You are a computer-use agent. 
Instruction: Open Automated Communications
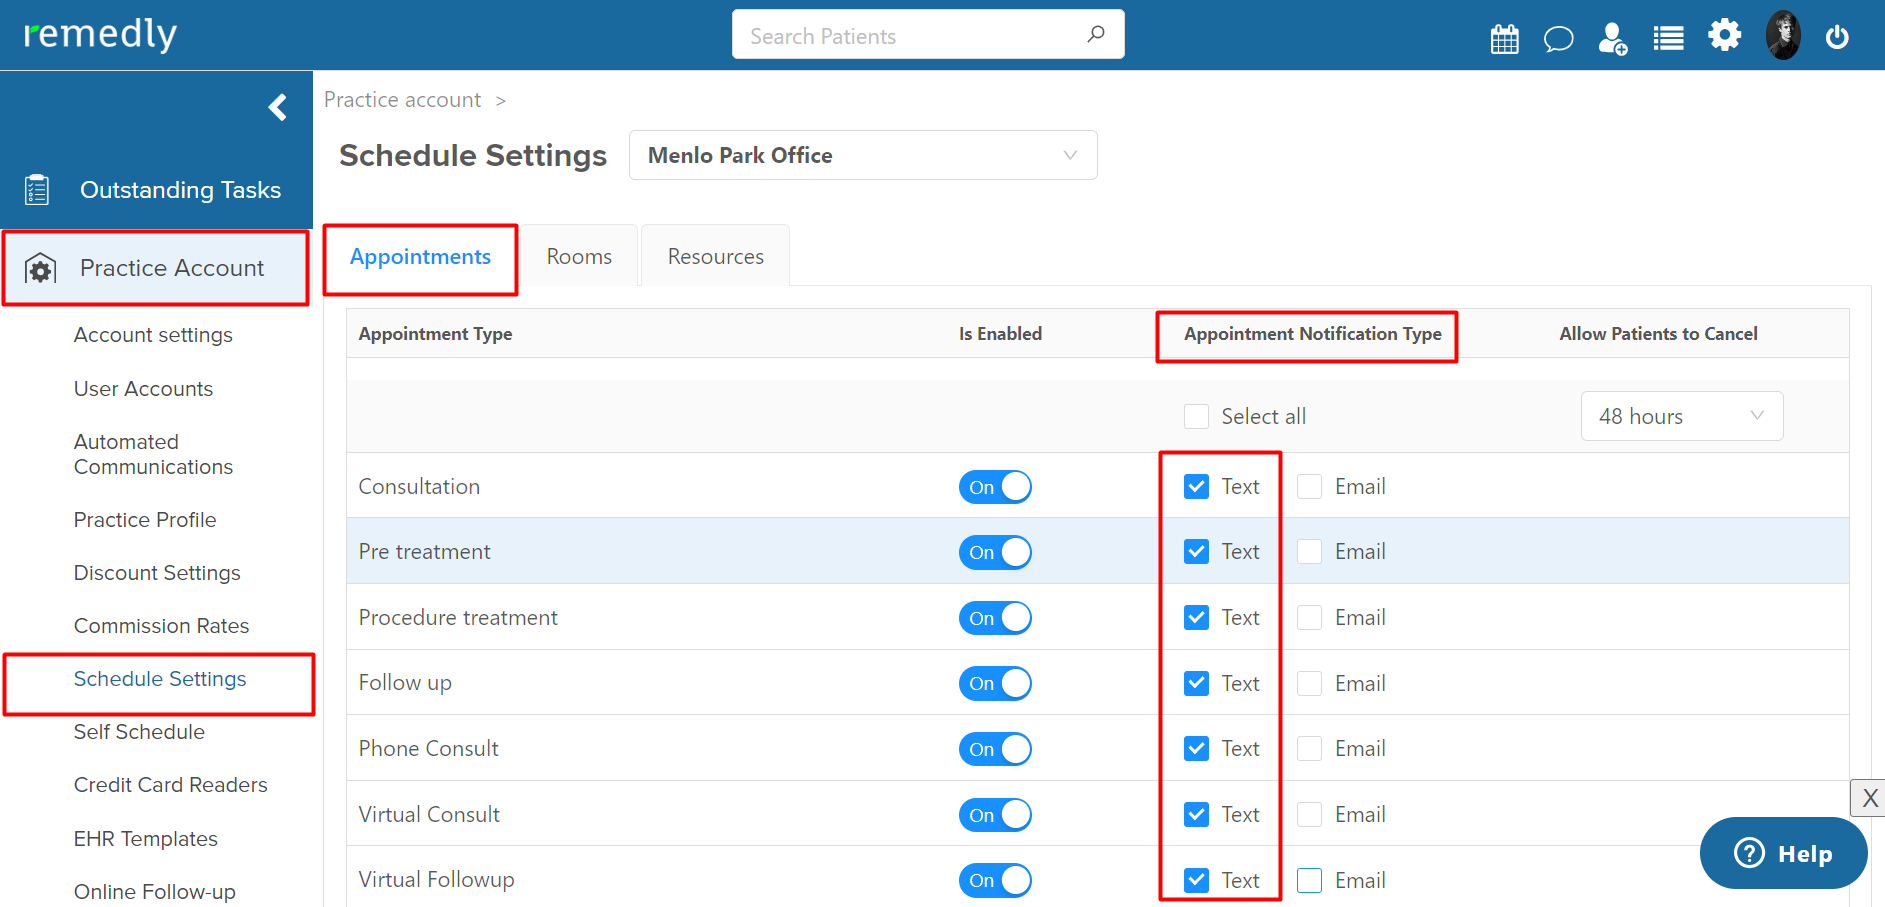pyautogui.click(x=153, y=454)
